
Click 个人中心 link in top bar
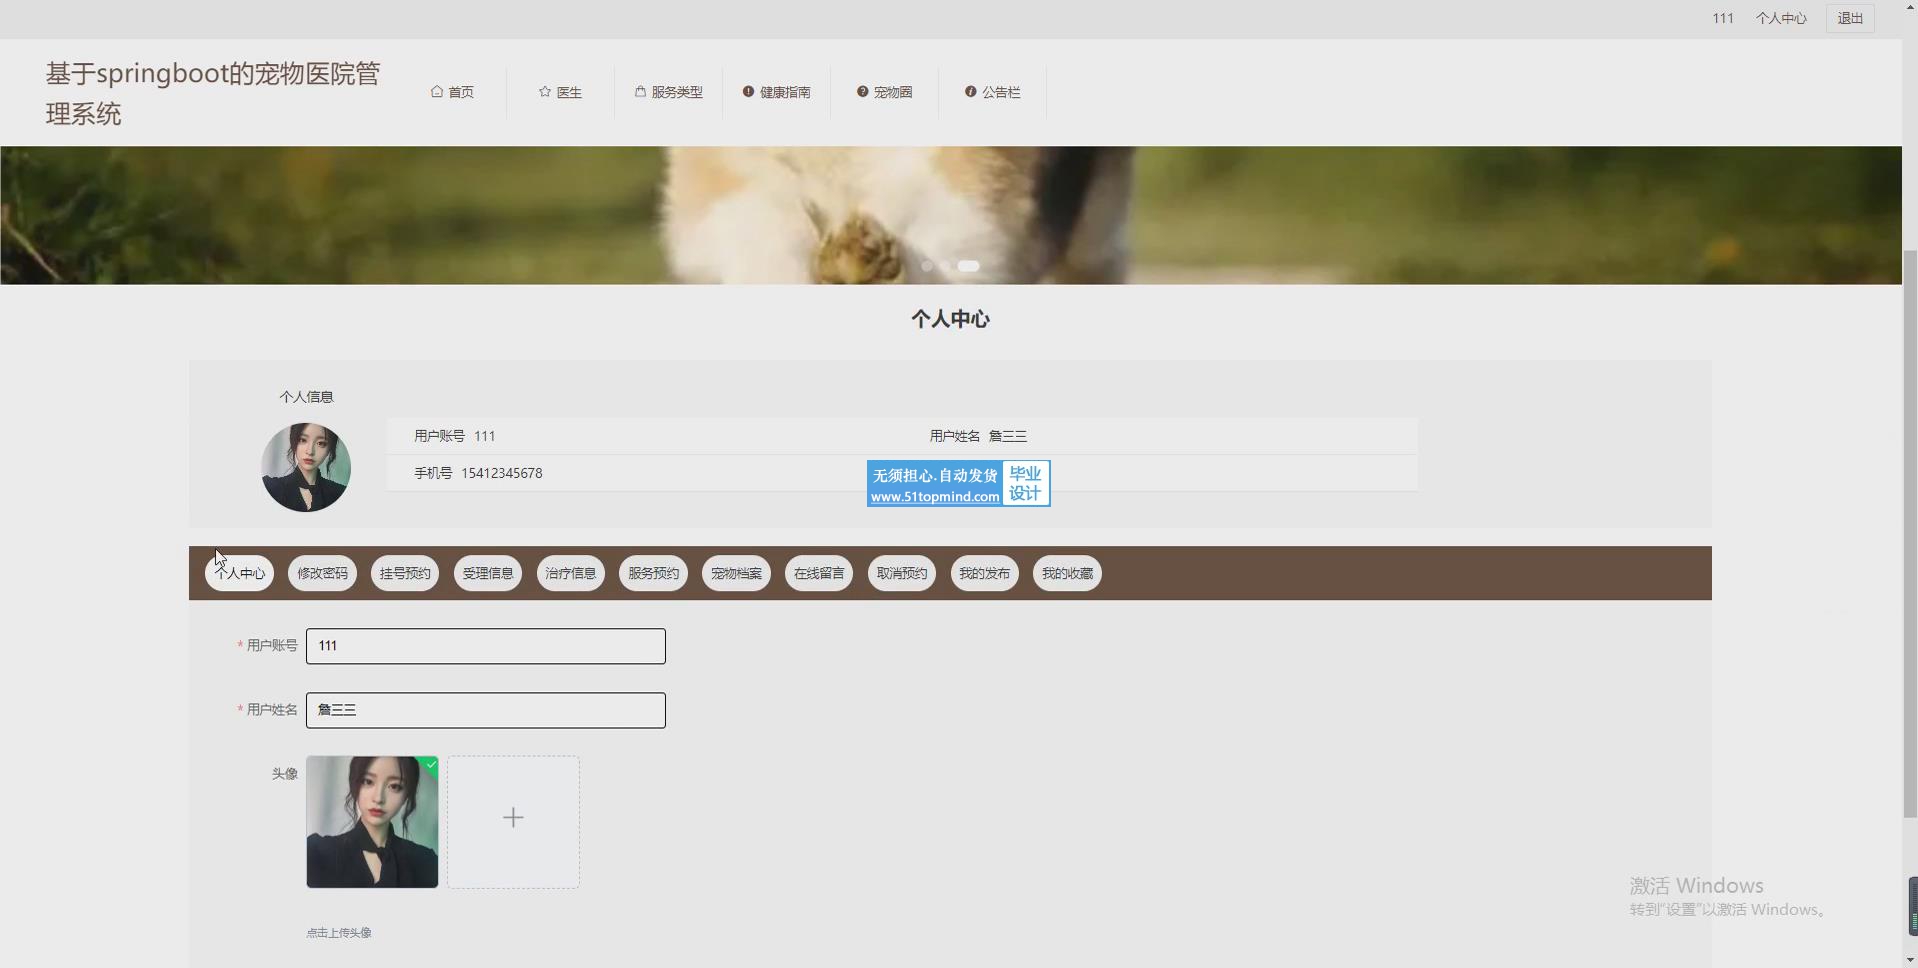1781,19
